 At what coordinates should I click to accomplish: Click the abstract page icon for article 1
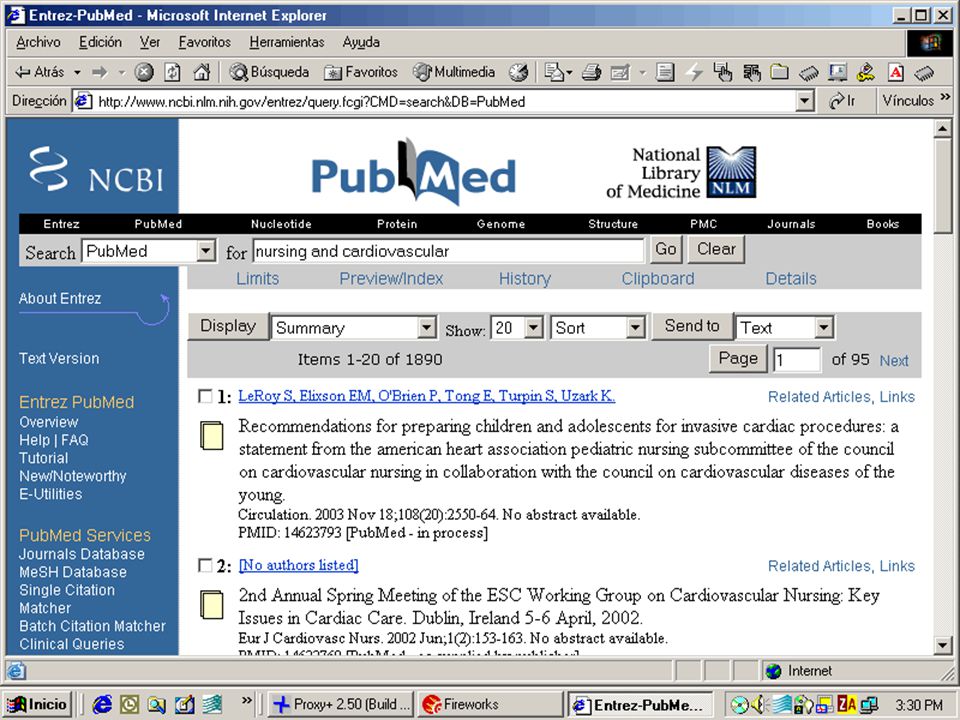(x=212, y=435)
